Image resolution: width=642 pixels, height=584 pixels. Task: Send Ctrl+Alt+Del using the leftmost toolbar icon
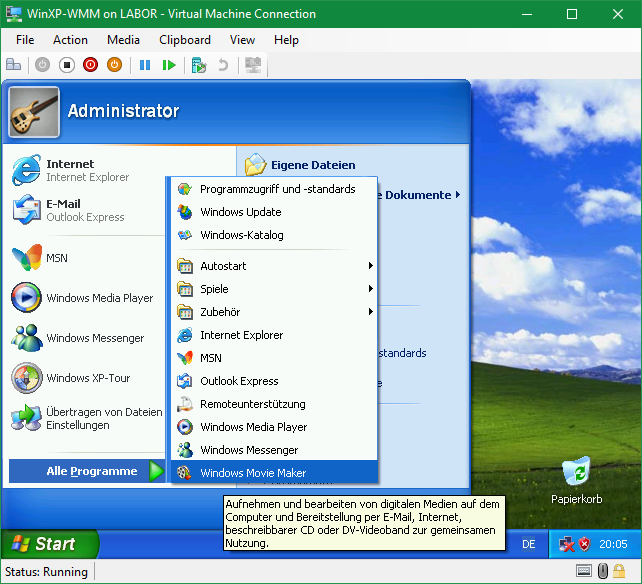[14, 65]
